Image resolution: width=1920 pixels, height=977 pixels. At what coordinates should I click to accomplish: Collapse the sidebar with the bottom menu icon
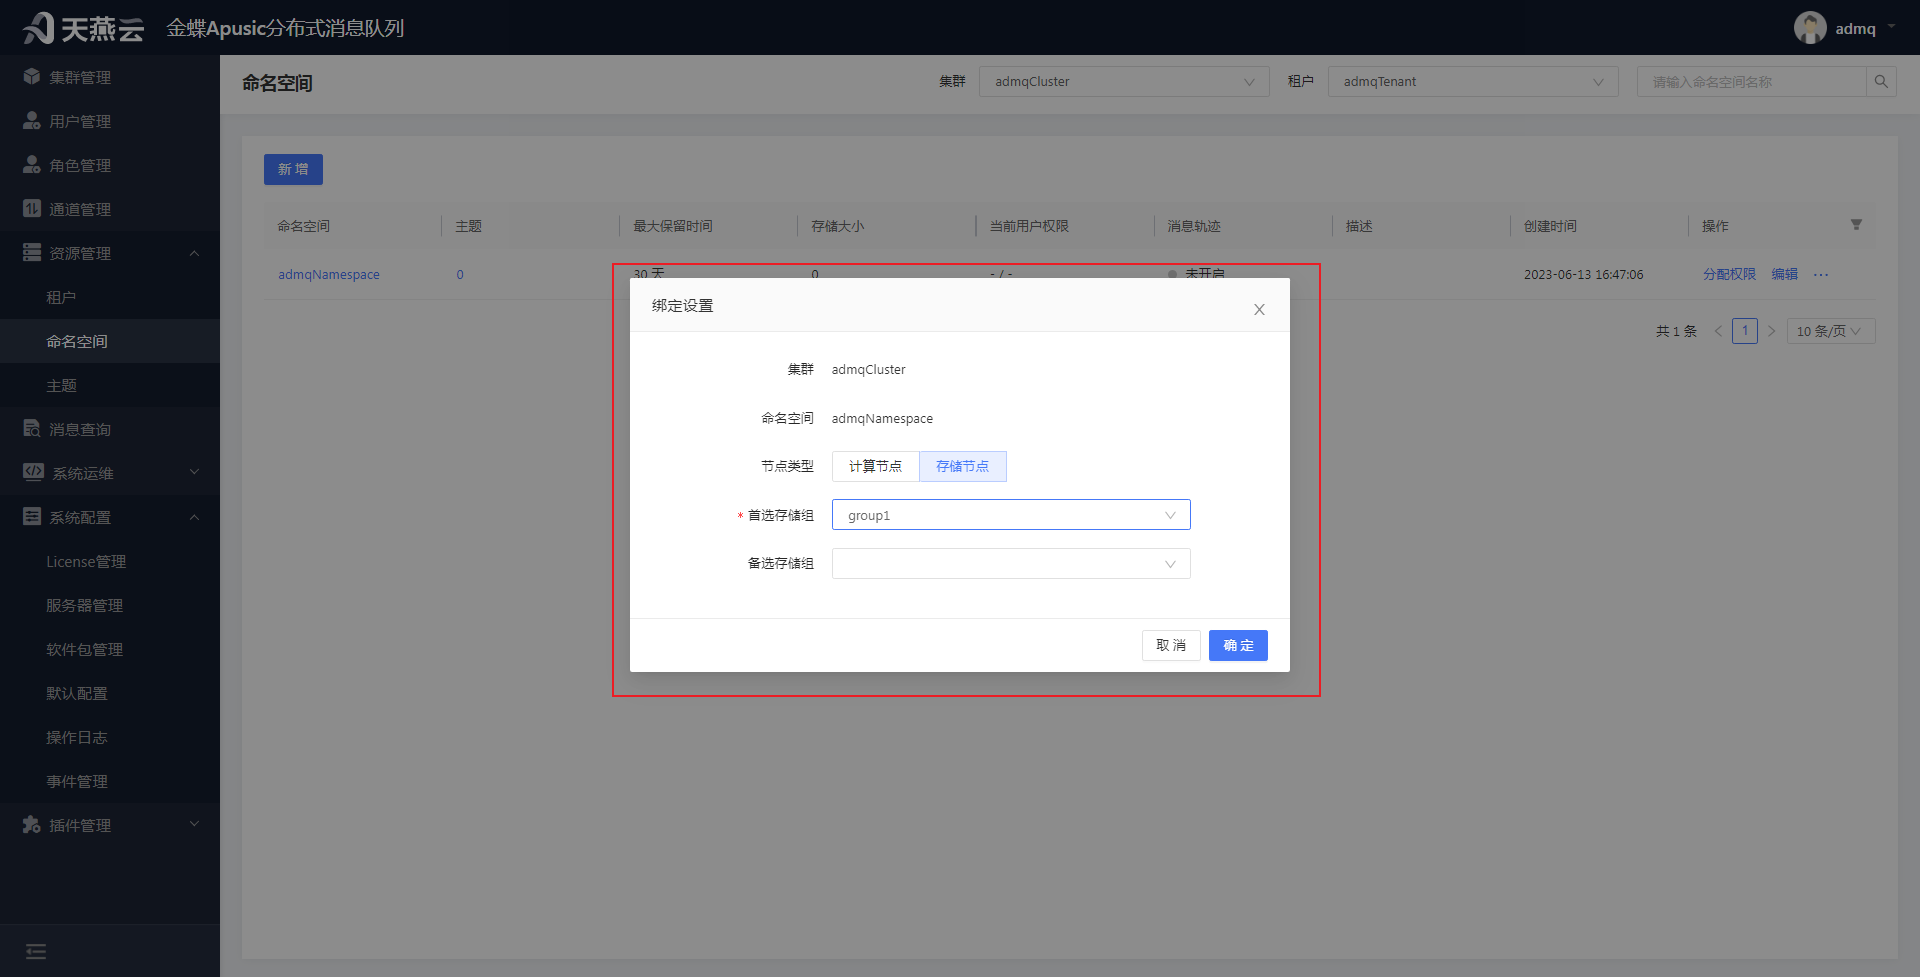[36, 951]
